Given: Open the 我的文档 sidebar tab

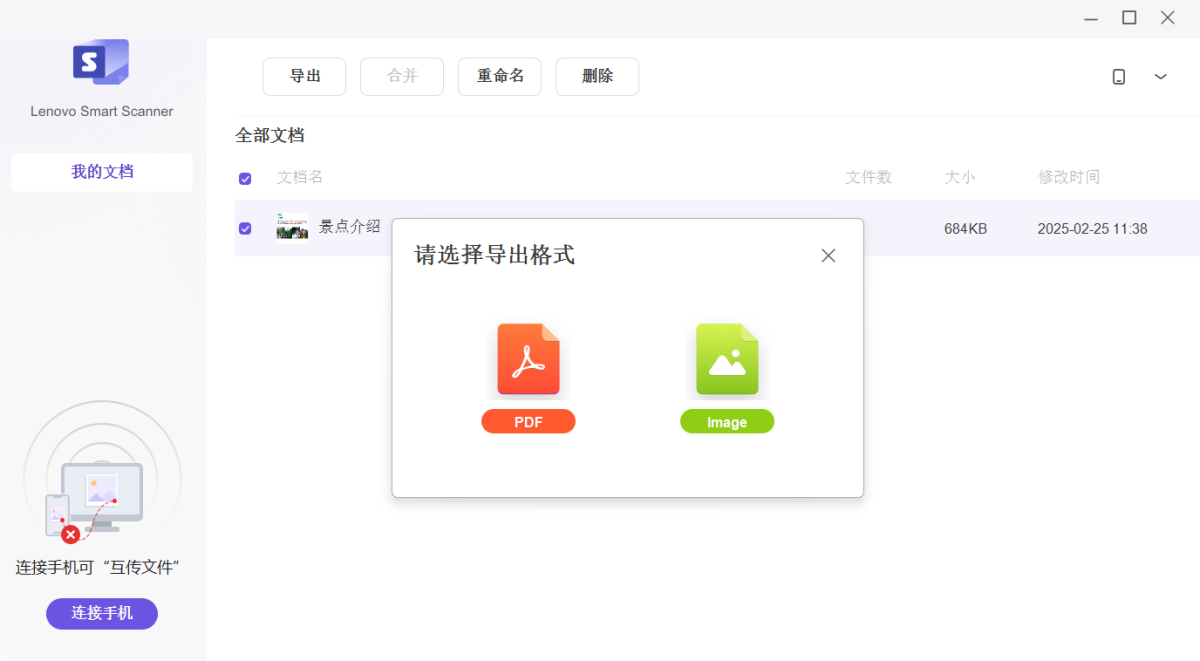Looking at the screenshot, I should click(102, 172).
